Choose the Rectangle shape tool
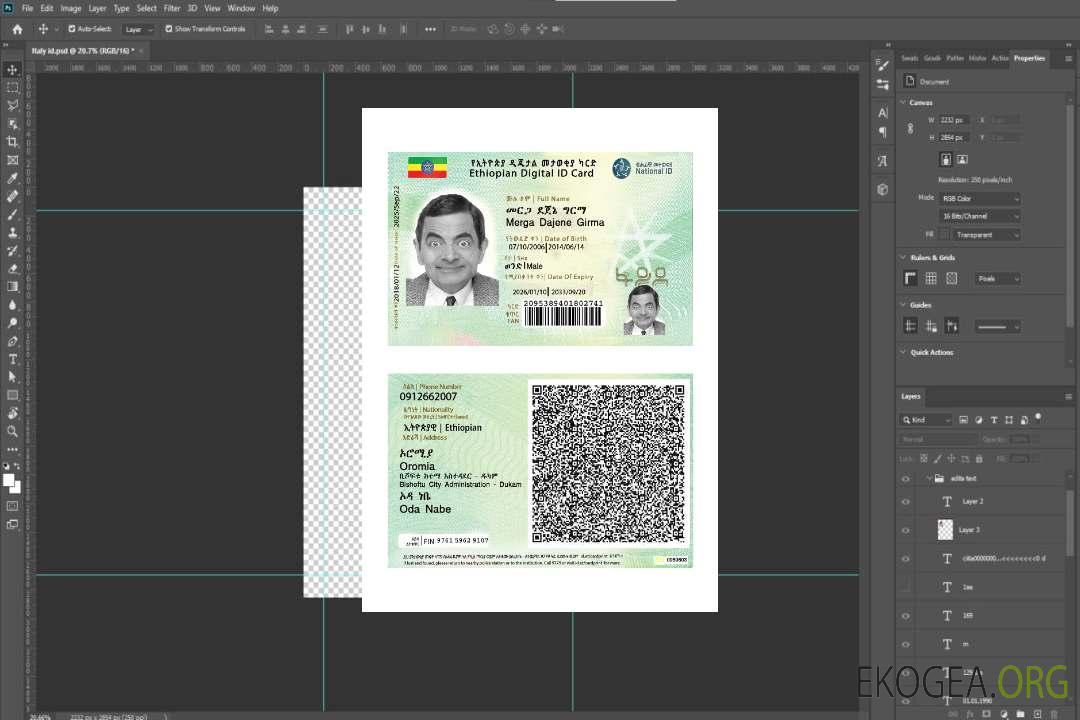 click(12, 395)
